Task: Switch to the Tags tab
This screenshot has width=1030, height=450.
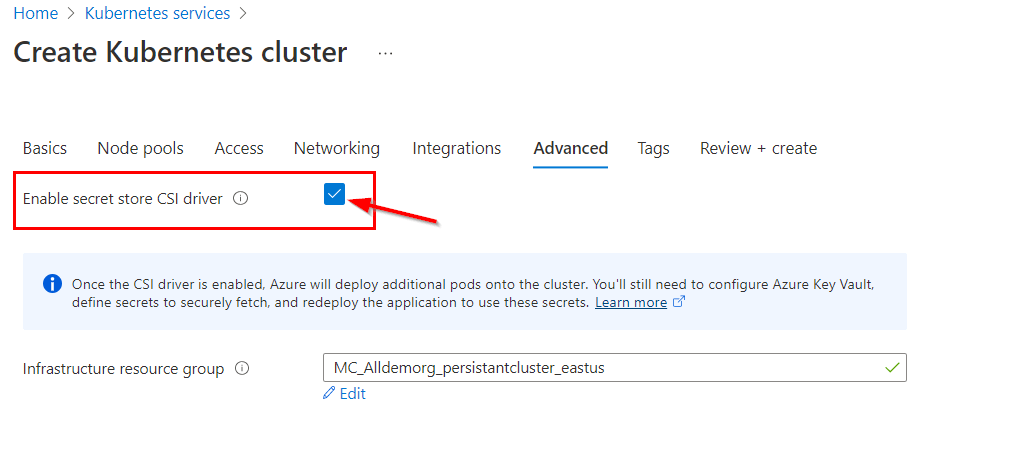Action: pos(653,148)
